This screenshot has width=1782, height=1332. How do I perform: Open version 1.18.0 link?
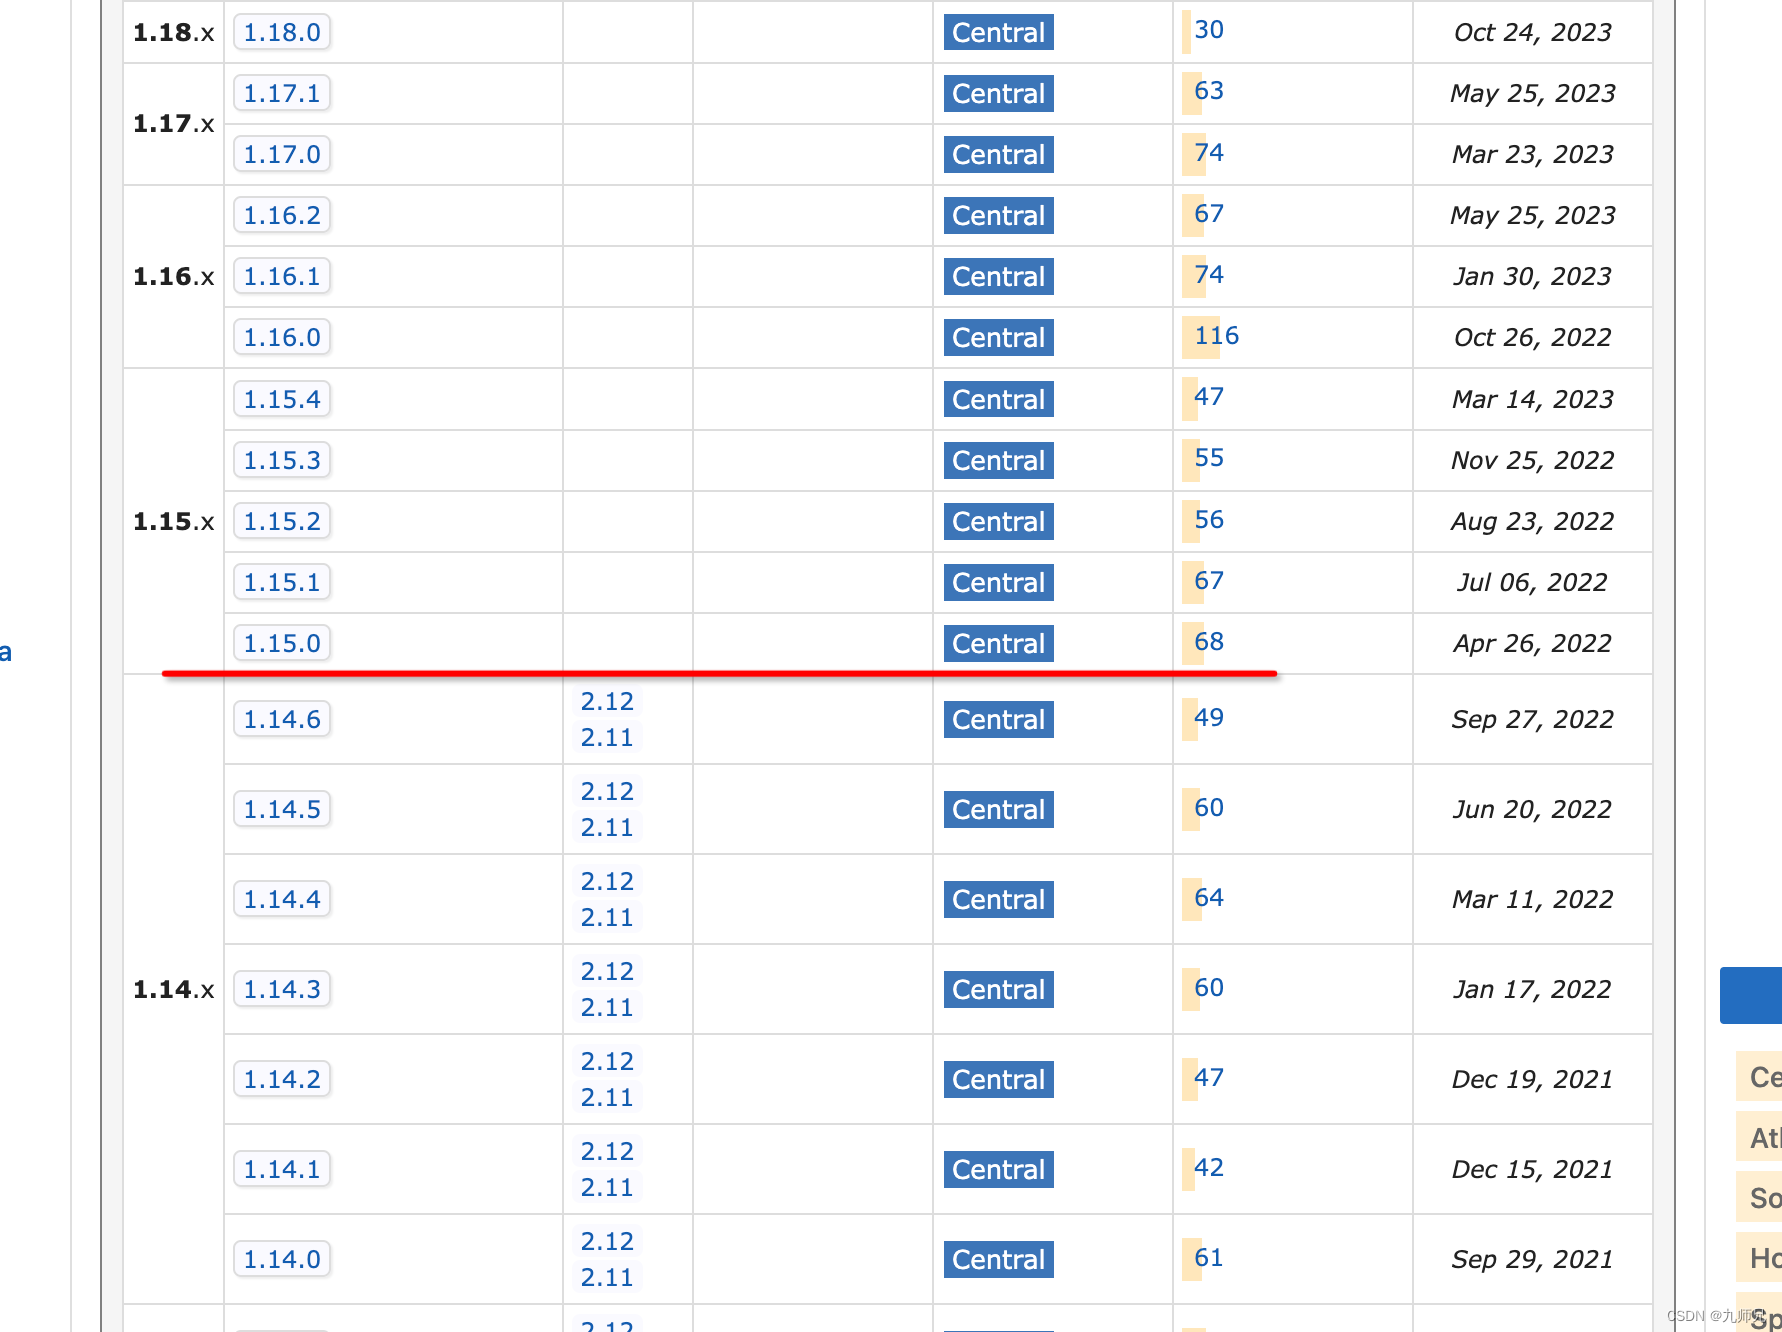pyautogui.click(x=282, y=32)
